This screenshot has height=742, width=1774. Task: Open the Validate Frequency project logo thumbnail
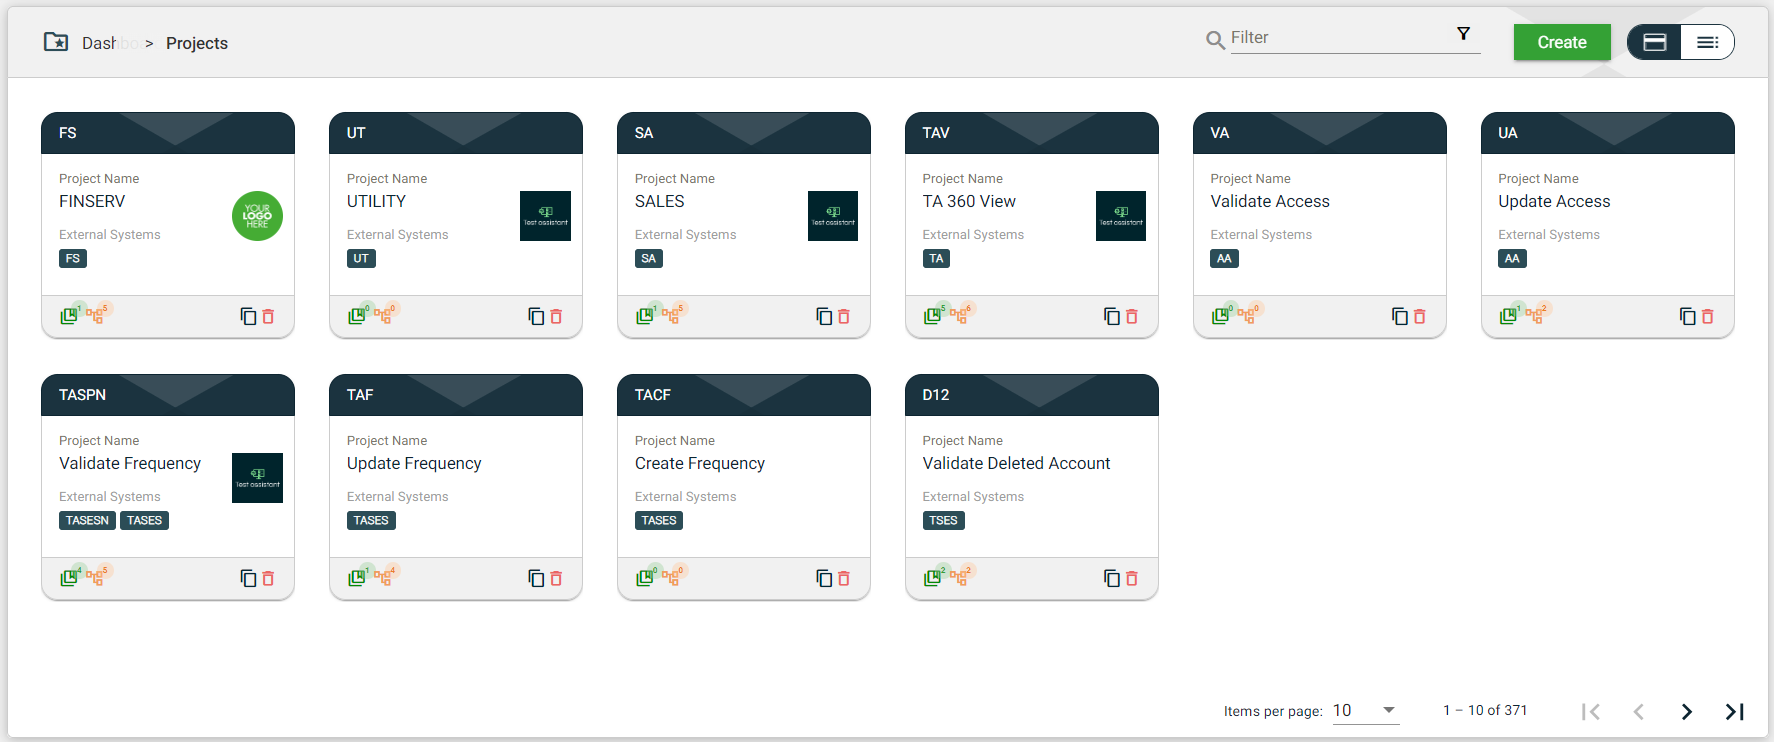[257, 478]
